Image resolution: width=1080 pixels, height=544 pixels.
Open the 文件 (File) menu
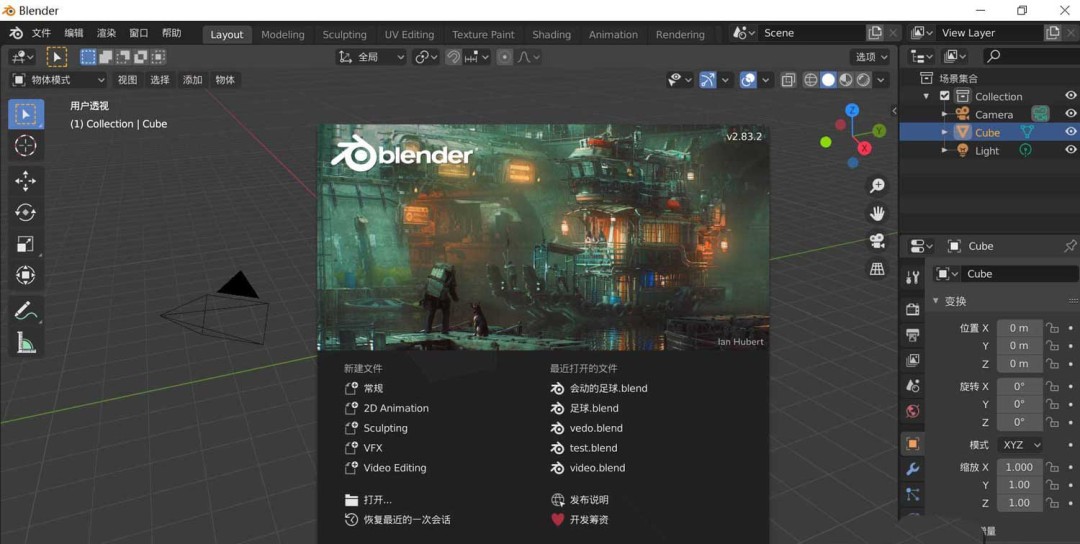[41, 33]
